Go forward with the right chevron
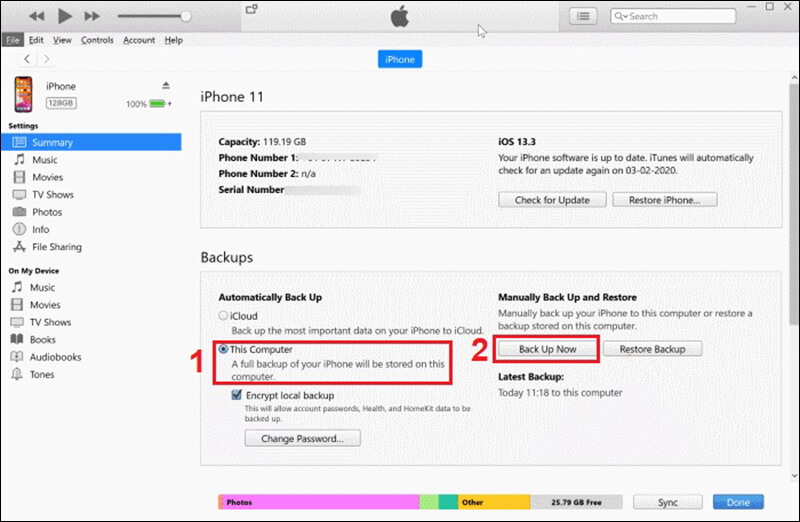The width and height of the screenshot is (800, 522). click(x=46, y=59)
